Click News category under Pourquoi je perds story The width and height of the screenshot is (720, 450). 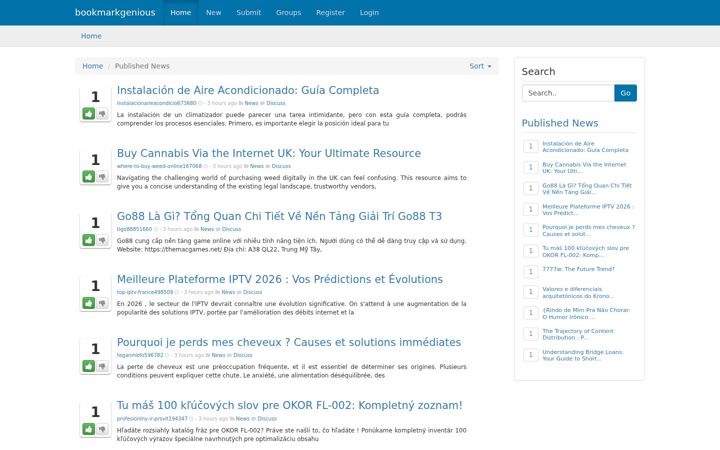tap(218, 355)
